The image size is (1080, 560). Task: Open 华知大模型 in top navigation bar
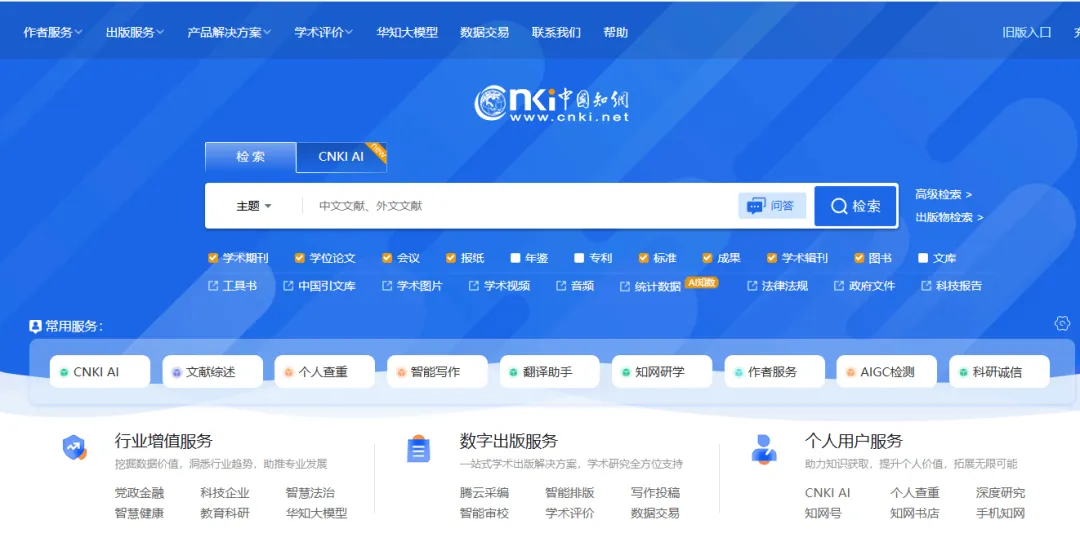[407, 32]
